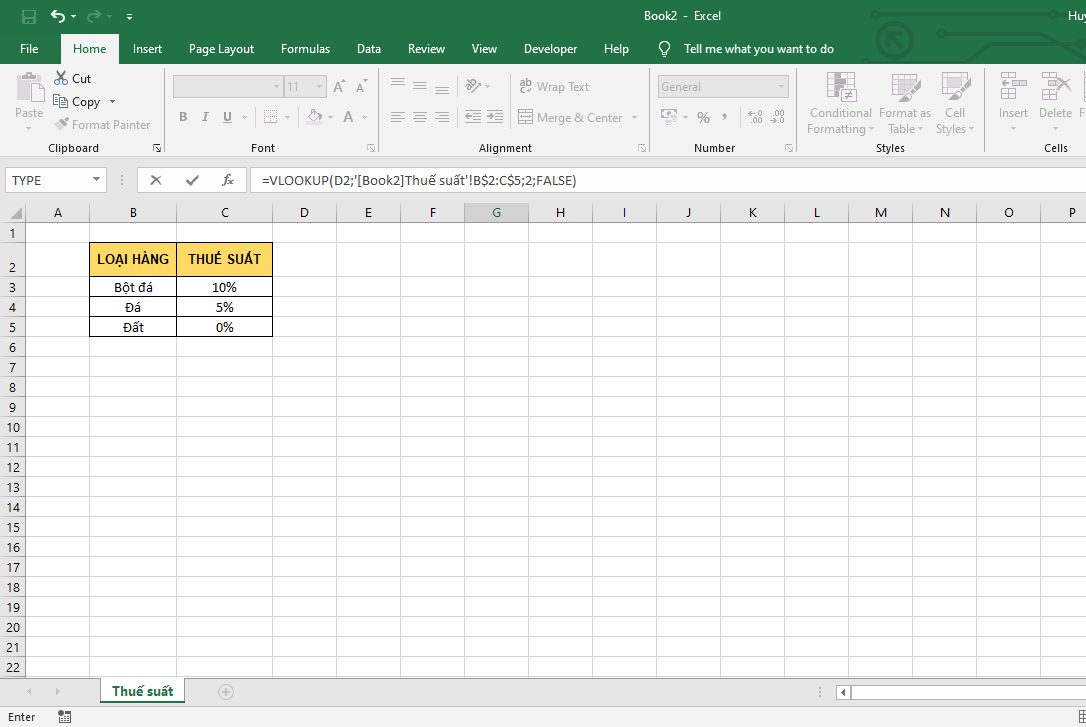Click the Save icon in title bar
The width and height of the screenshot is (1086, 727).
coord(28,16)
